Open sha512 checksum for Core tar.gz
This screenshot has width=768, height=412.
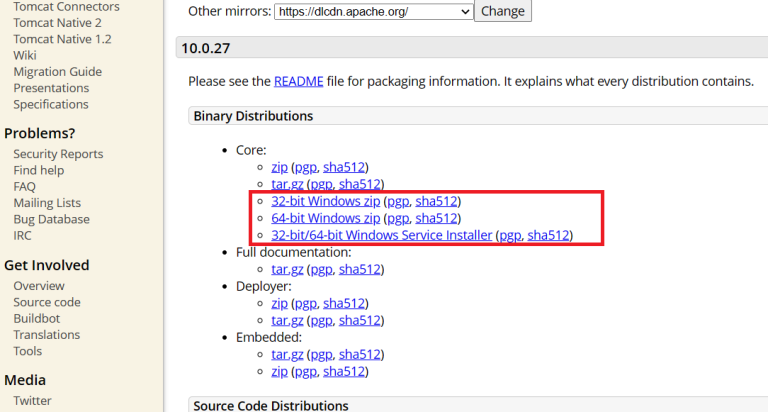click(360, 184)
